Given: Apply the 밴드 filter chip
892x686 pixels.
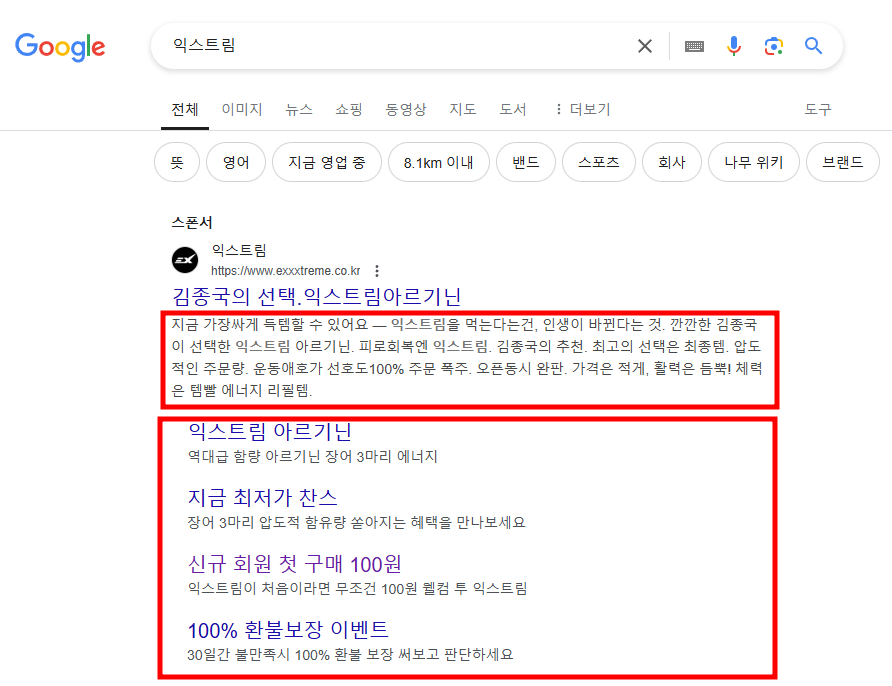Looking at the screenshot, I should (526, 162).
